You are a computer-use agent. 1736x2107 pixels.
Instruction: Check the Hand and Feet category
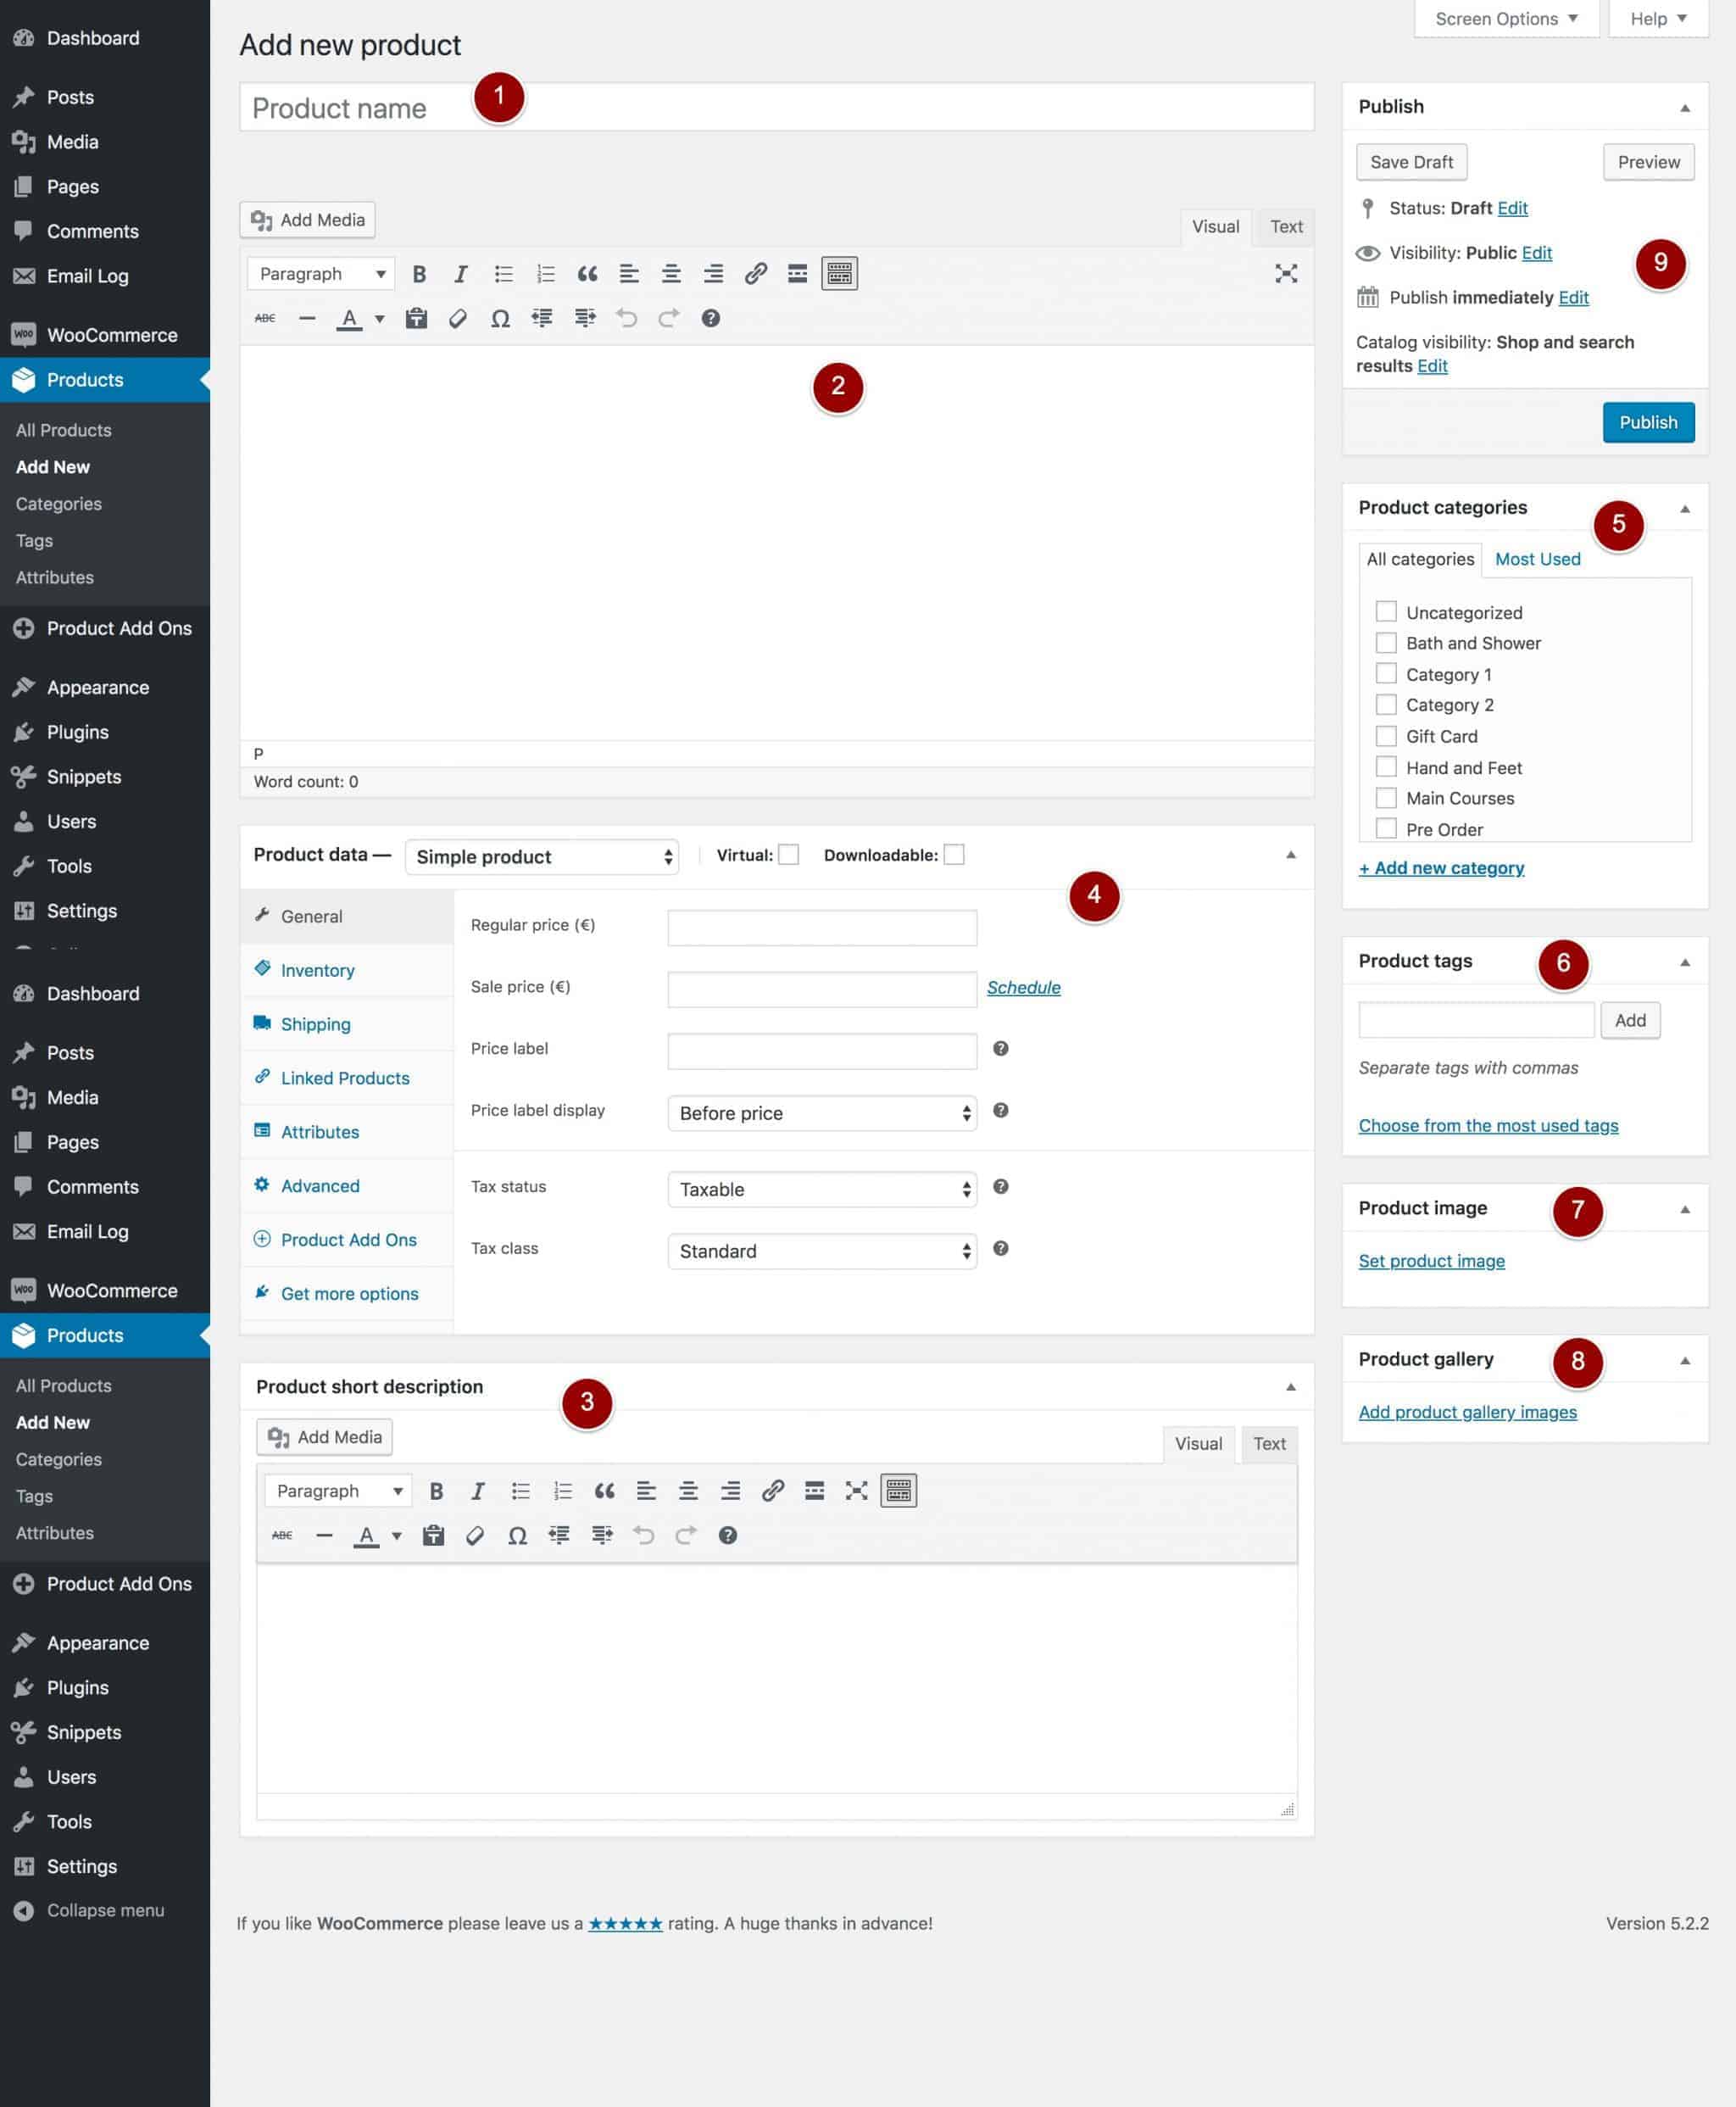point(1386,767)
